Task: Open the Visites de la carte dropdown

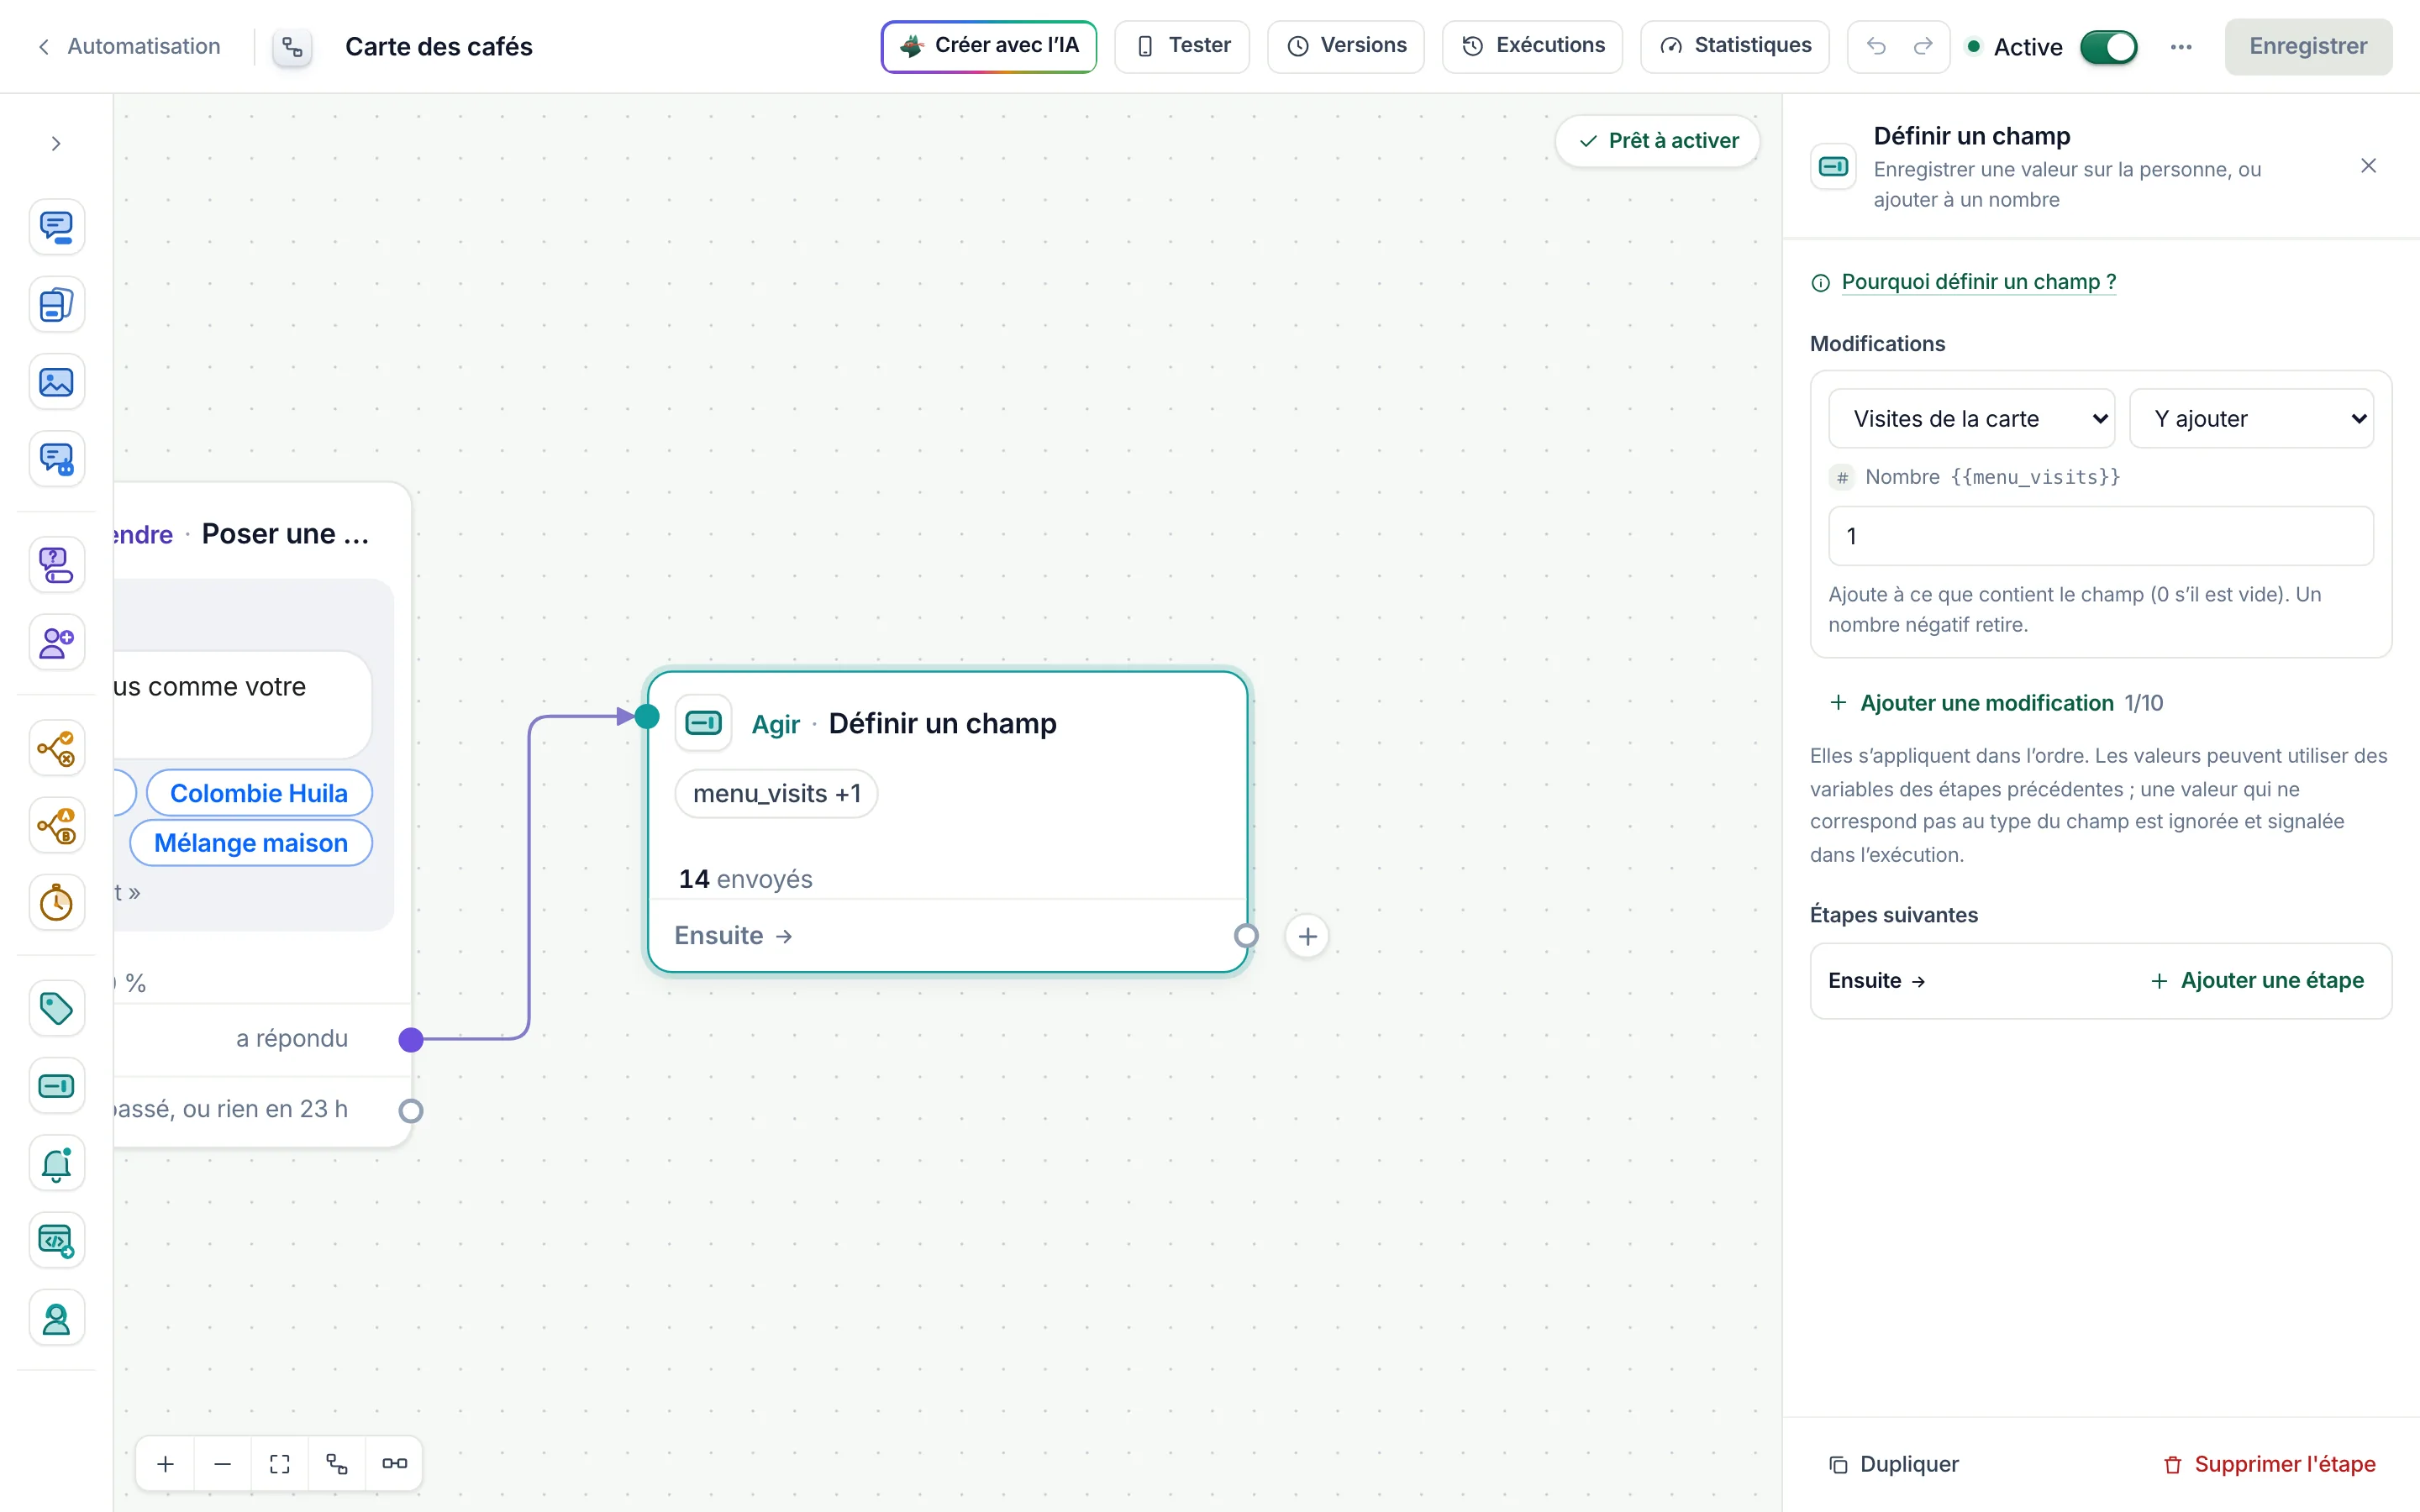Action: 1971,418
